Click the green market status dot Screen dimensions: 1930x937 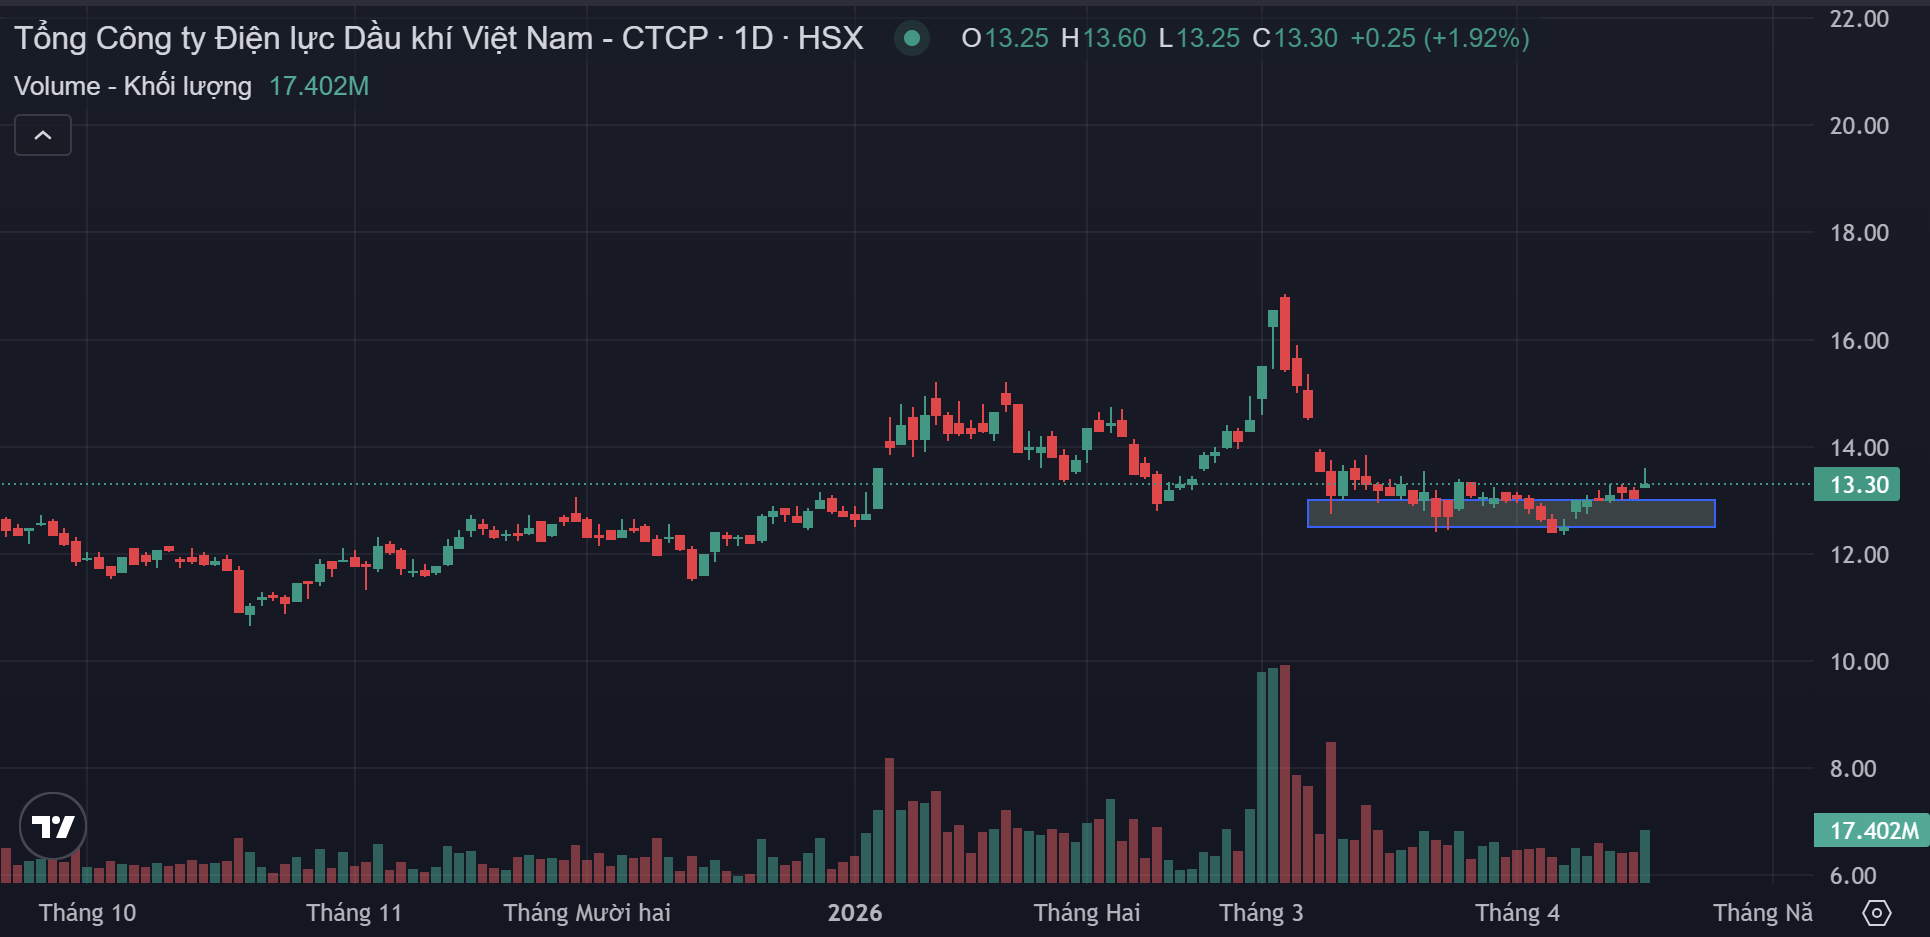click(x=911, y=39)
